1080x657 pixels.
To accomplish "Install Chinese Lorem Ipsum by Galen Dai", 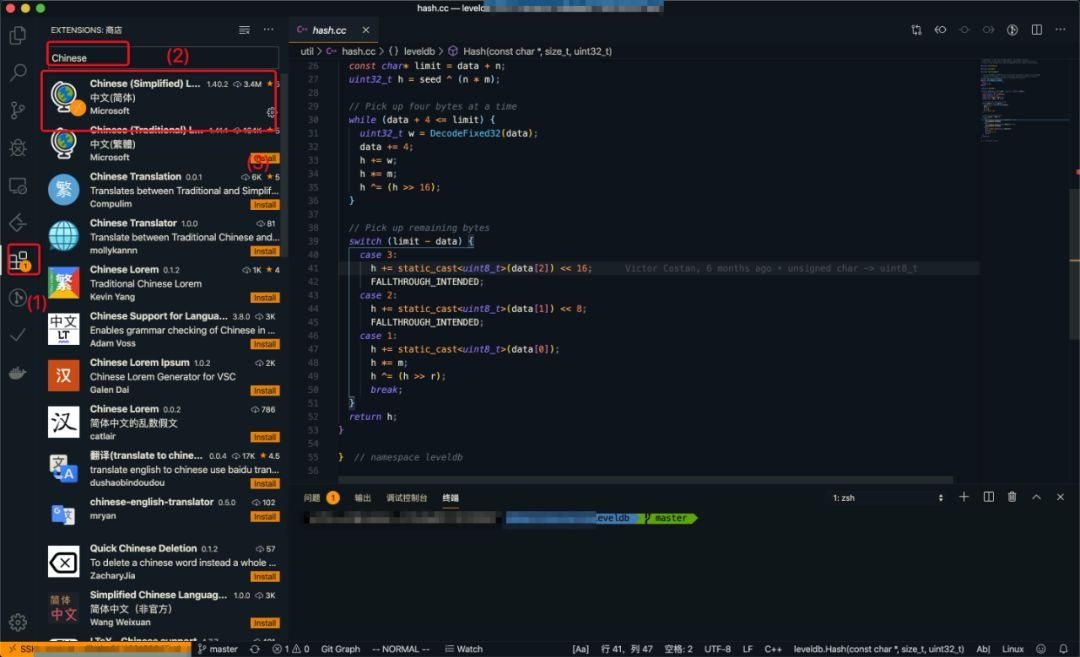I will click(264, 391).
